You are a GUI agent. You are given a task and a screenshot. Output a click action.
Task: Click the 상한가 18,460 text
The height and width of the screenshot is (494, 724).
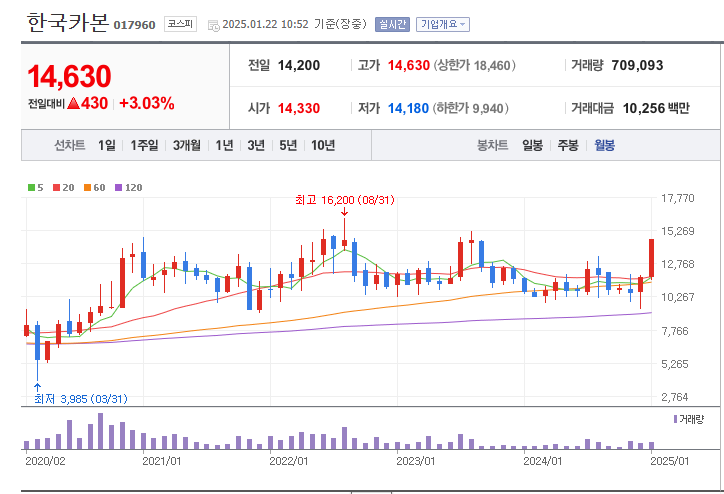coord(474,65)
